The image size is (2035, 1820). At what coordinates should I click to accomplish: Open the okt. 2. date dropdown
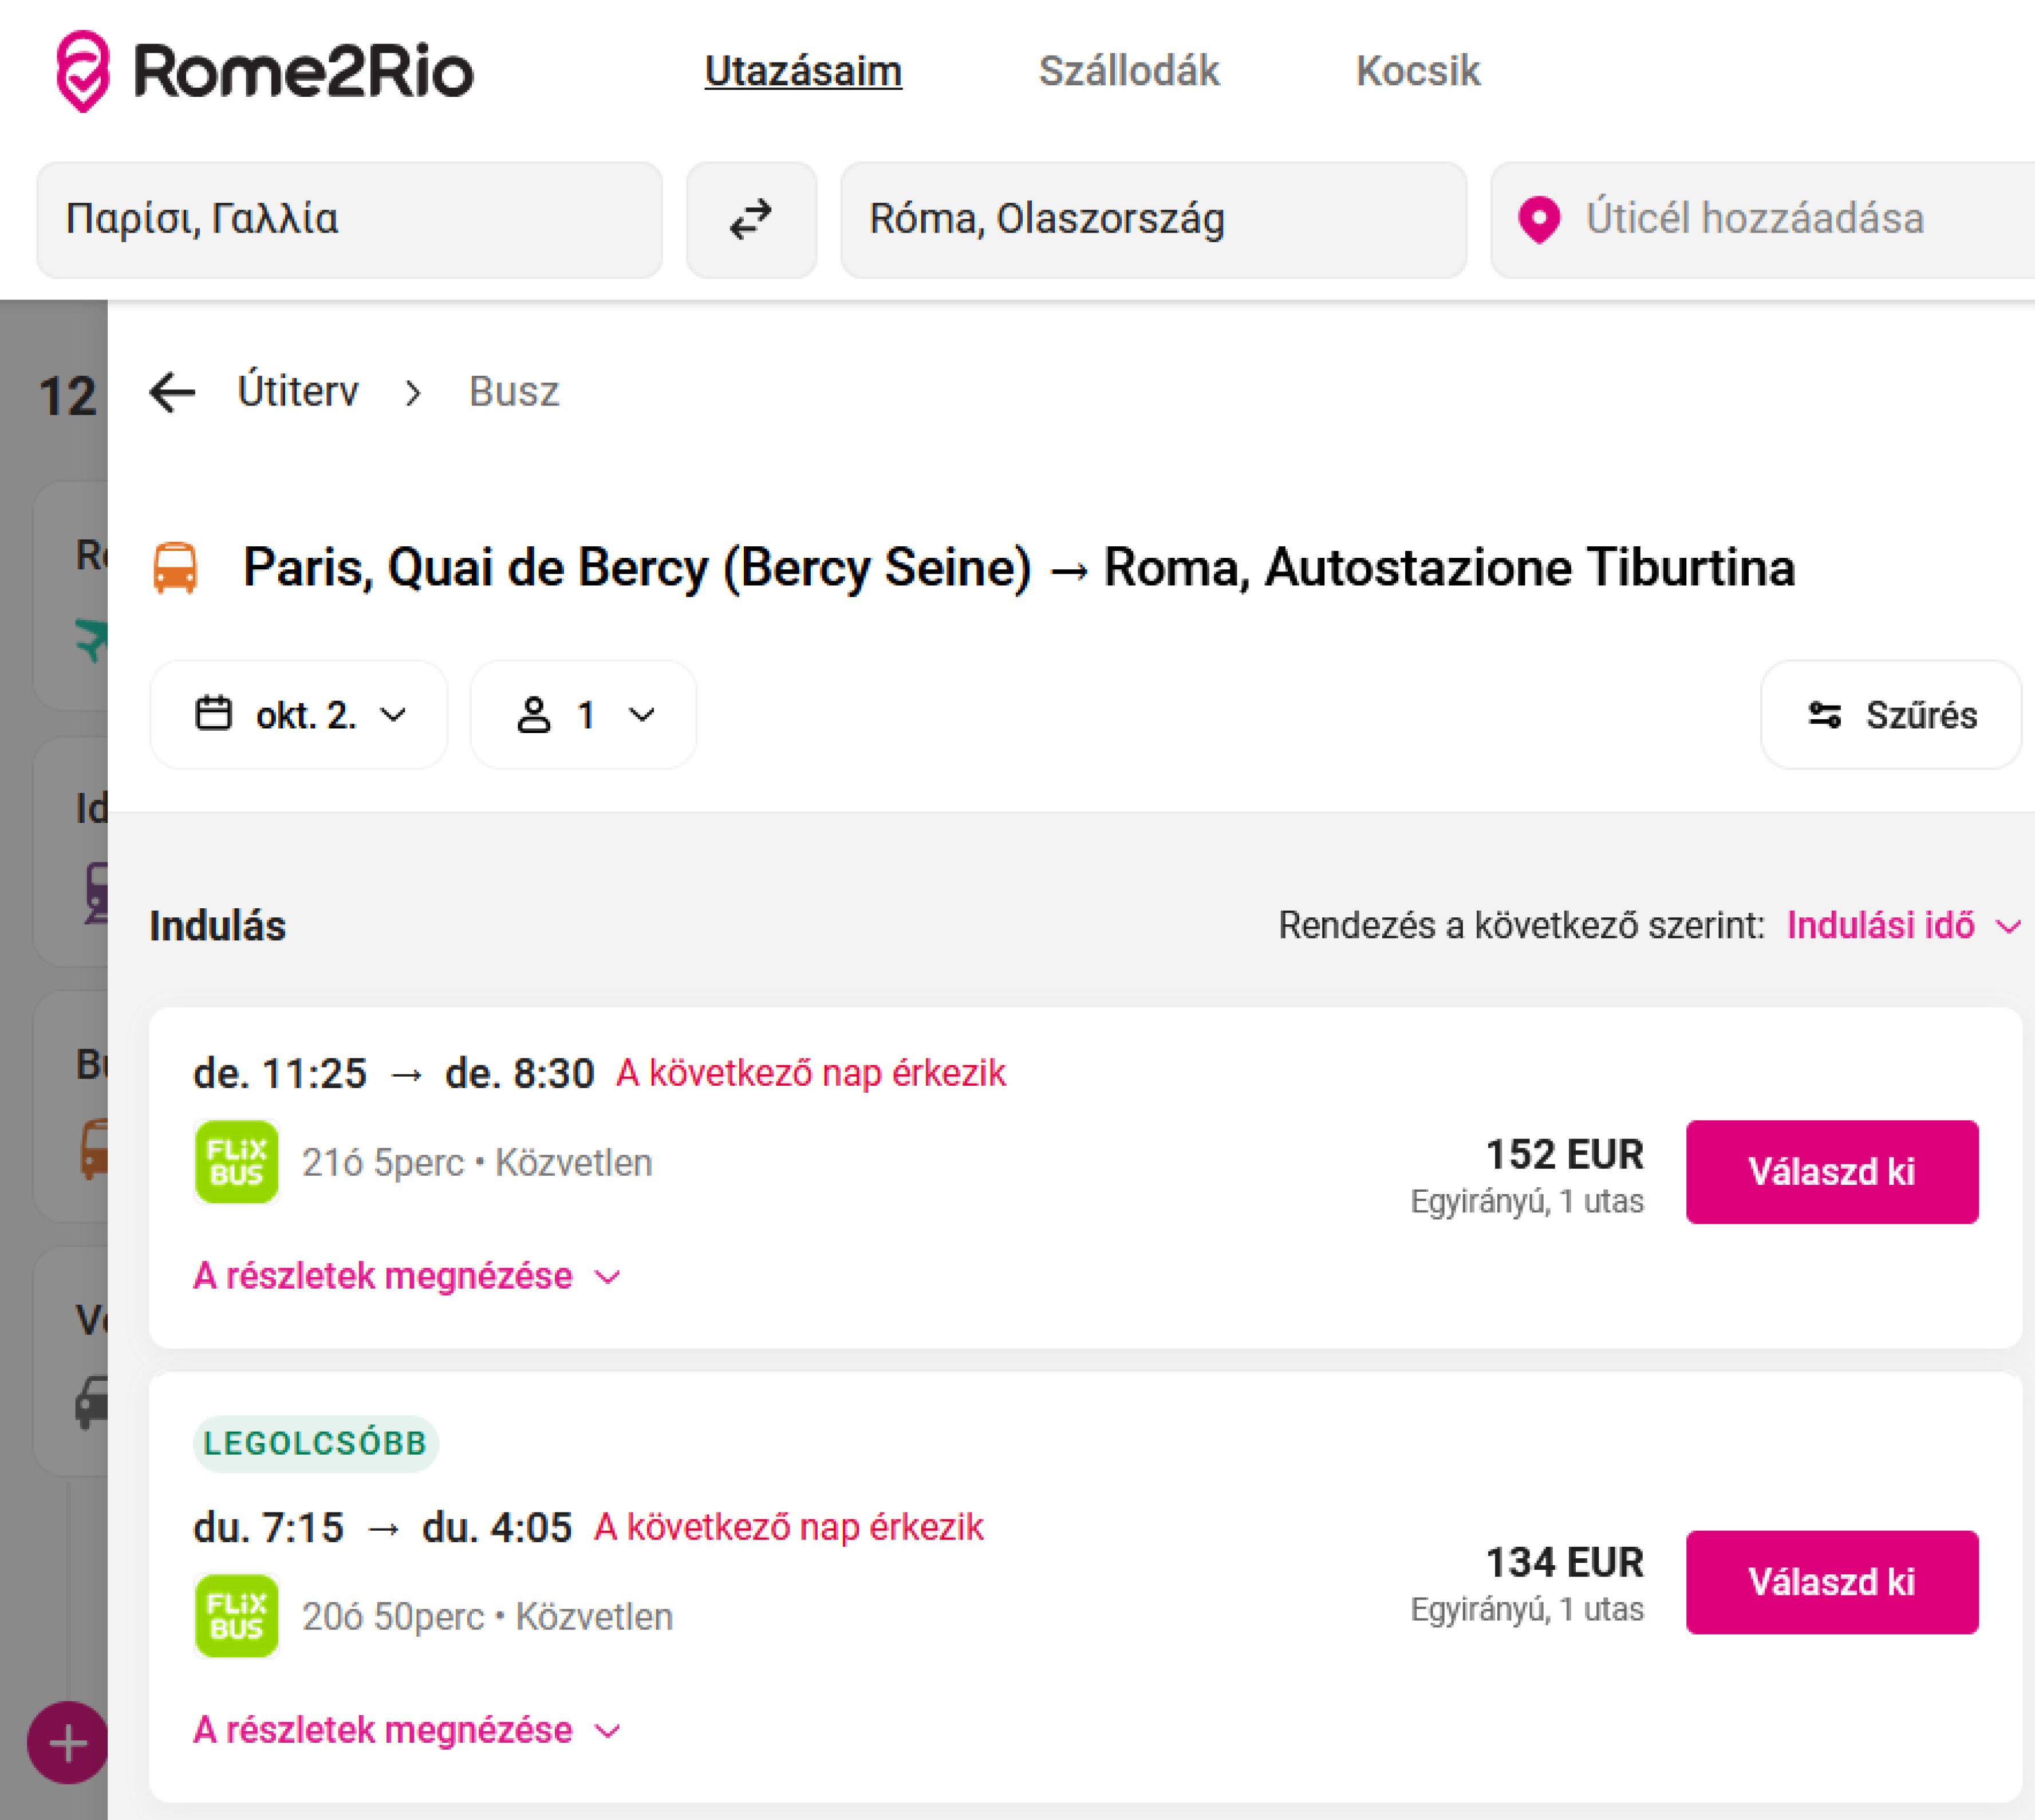pos(299,715)
